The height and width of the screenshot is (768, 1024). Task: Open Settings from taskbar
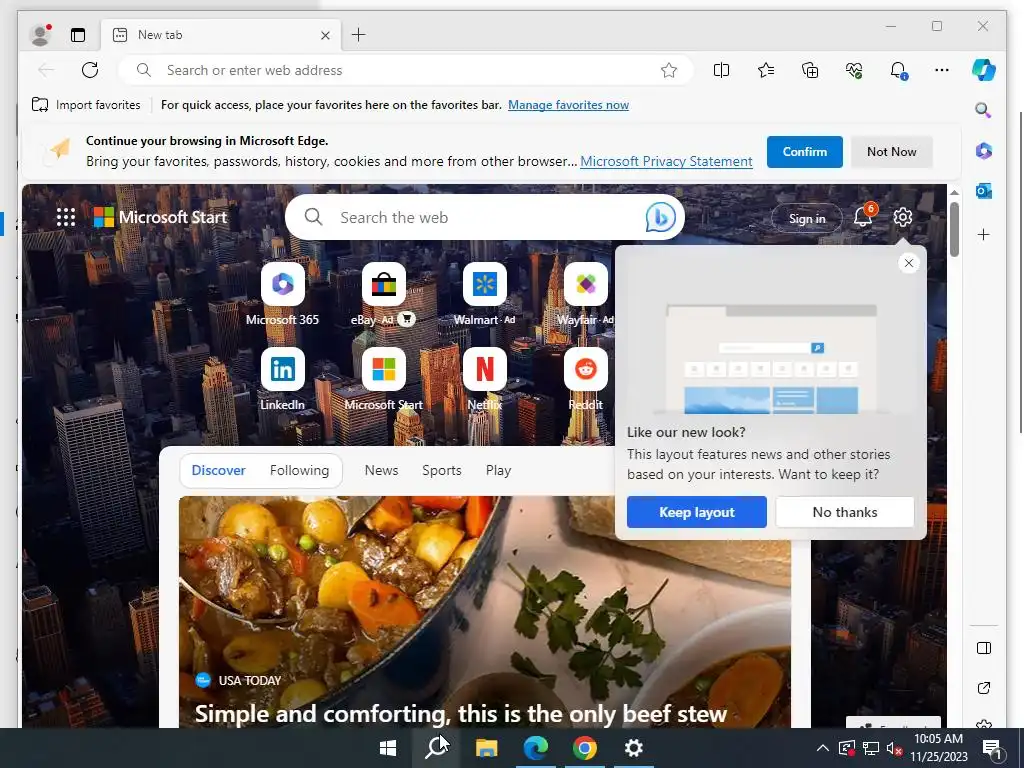coord(633,748)
